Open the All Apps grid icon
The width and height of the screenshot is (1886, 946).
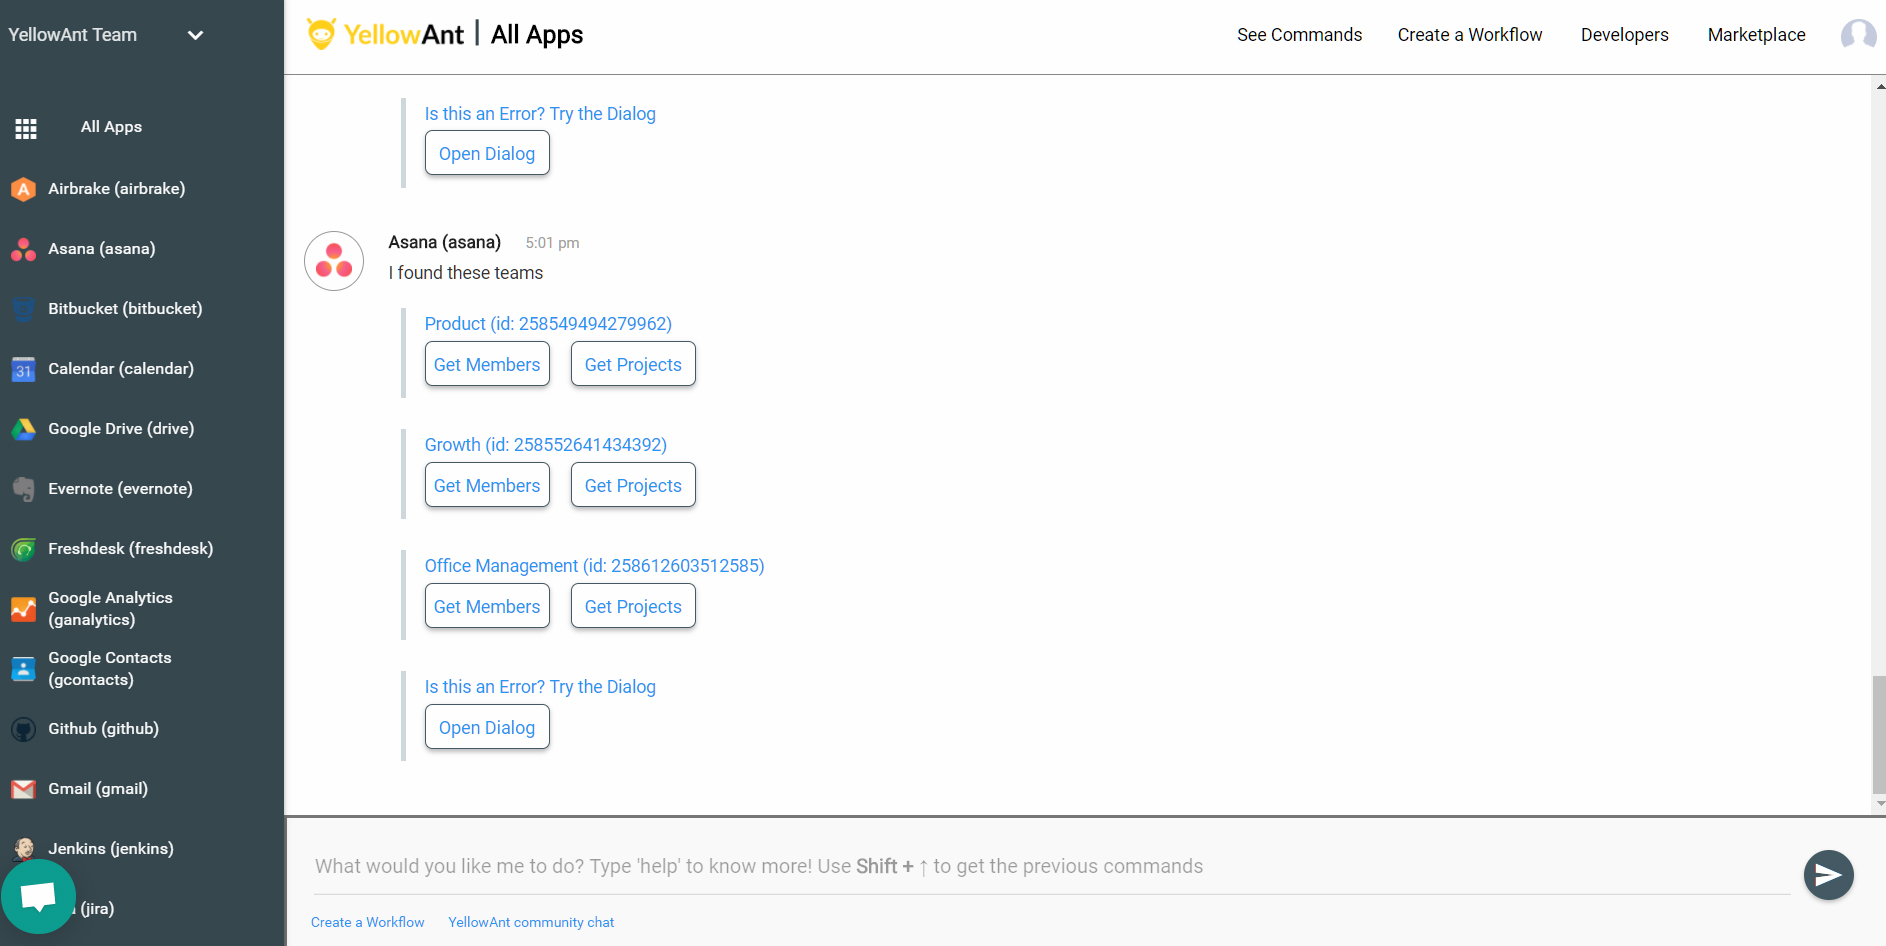26,128
